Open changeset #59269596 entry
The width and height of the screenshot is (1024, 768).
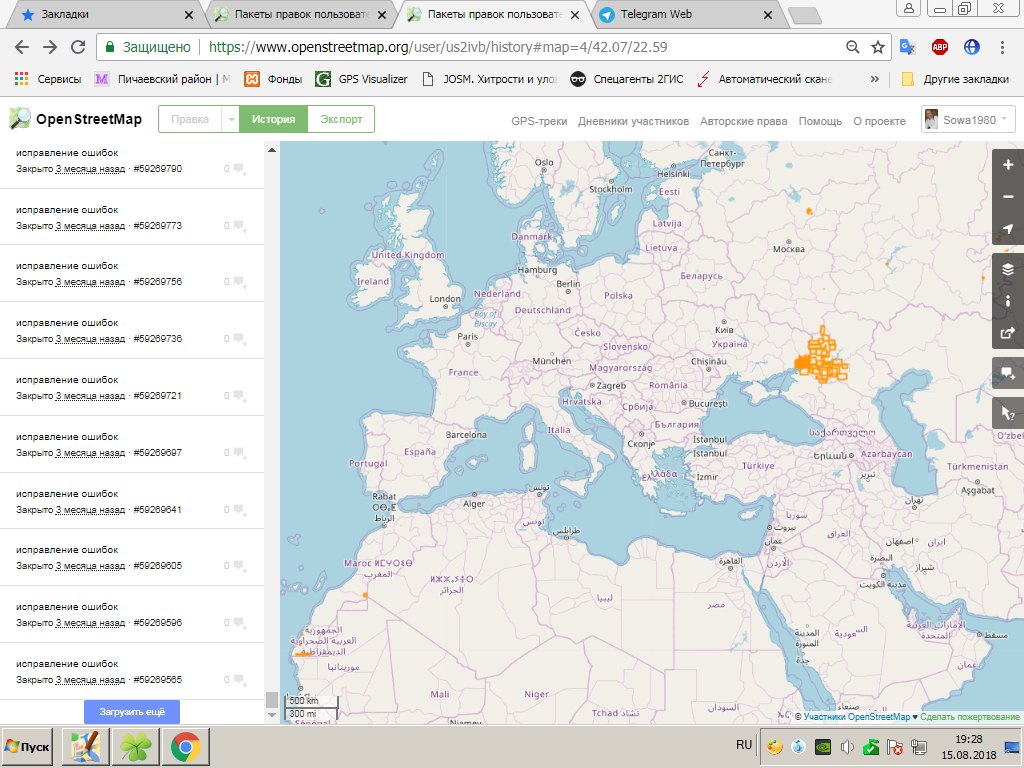point(132,615)
